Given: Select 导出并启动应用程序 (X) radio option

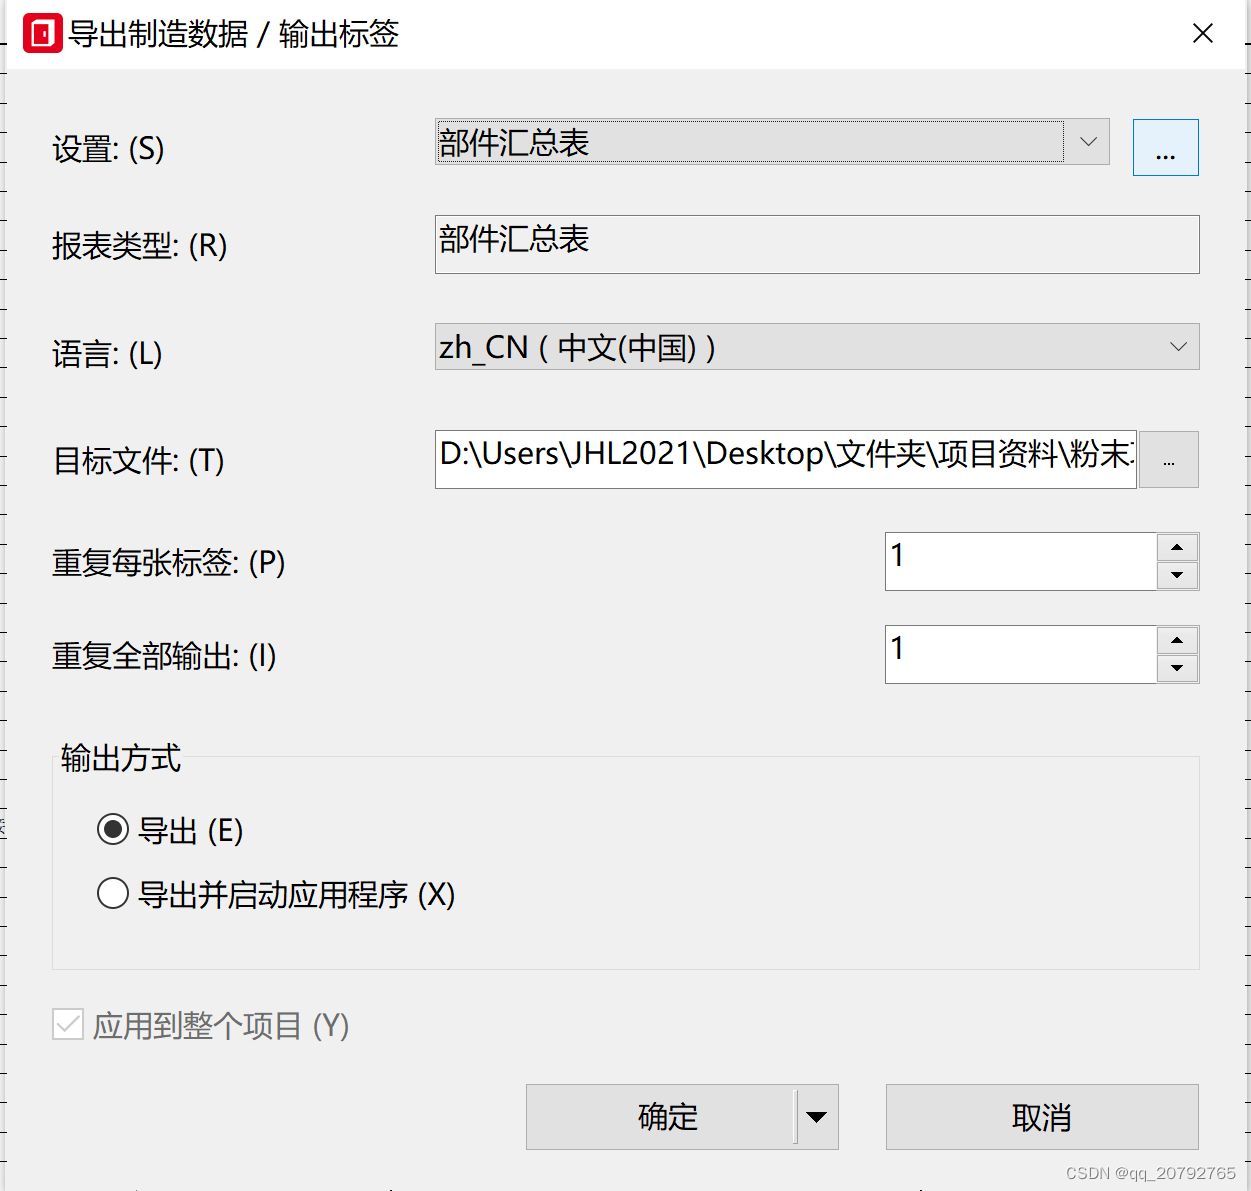Looking at the screenshot, I should [113, 892].
